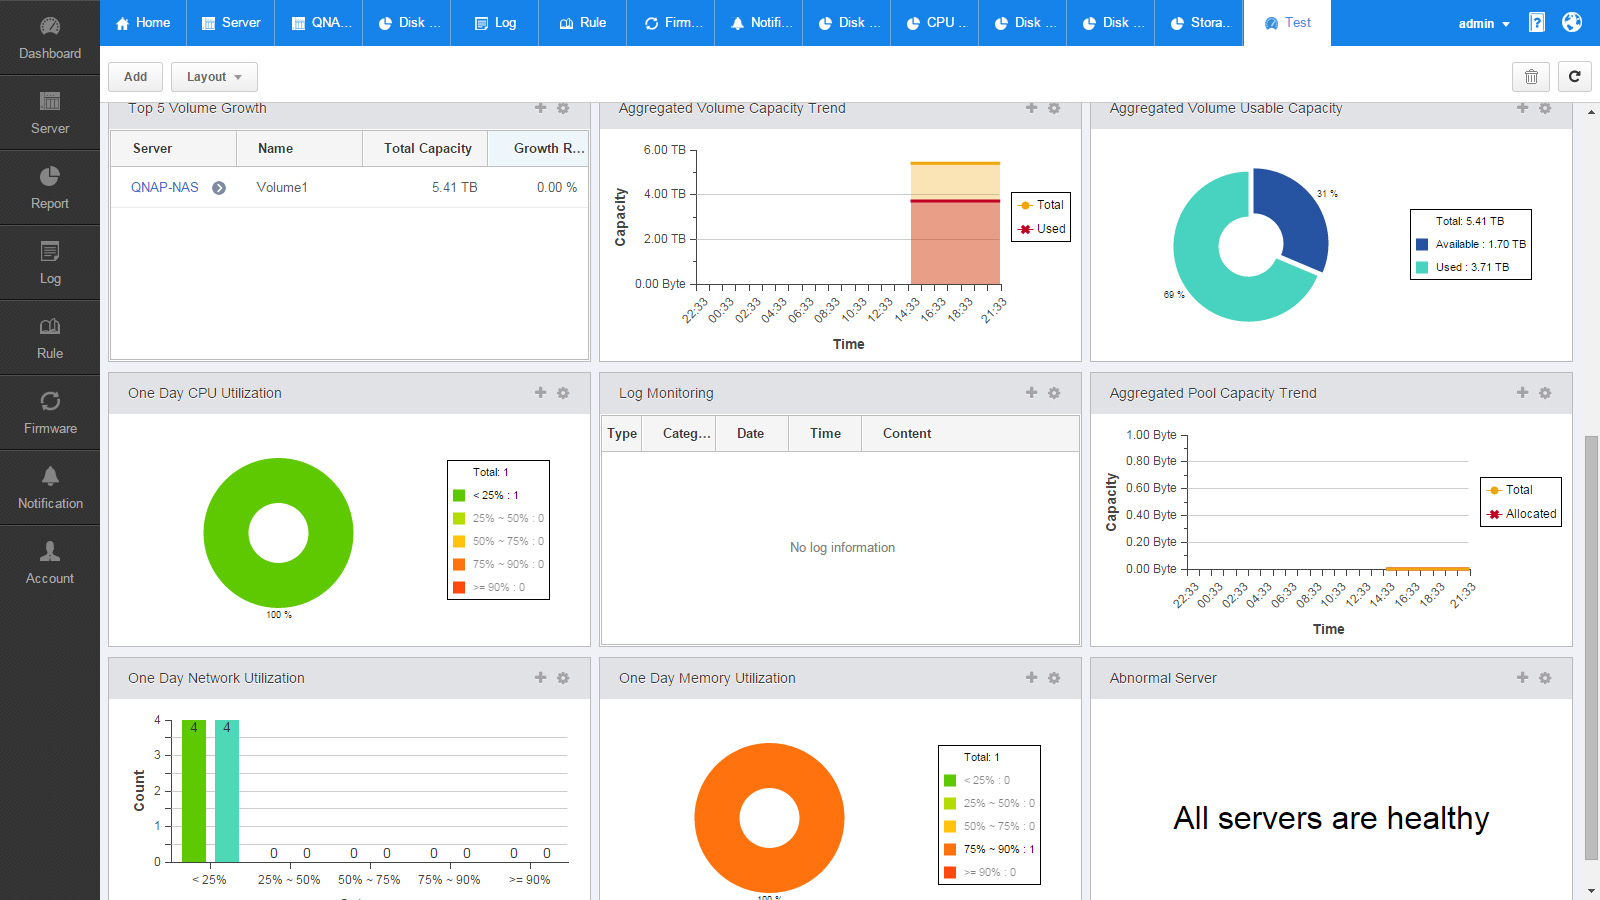Switch to the Home tab

(x=143, y=23)
